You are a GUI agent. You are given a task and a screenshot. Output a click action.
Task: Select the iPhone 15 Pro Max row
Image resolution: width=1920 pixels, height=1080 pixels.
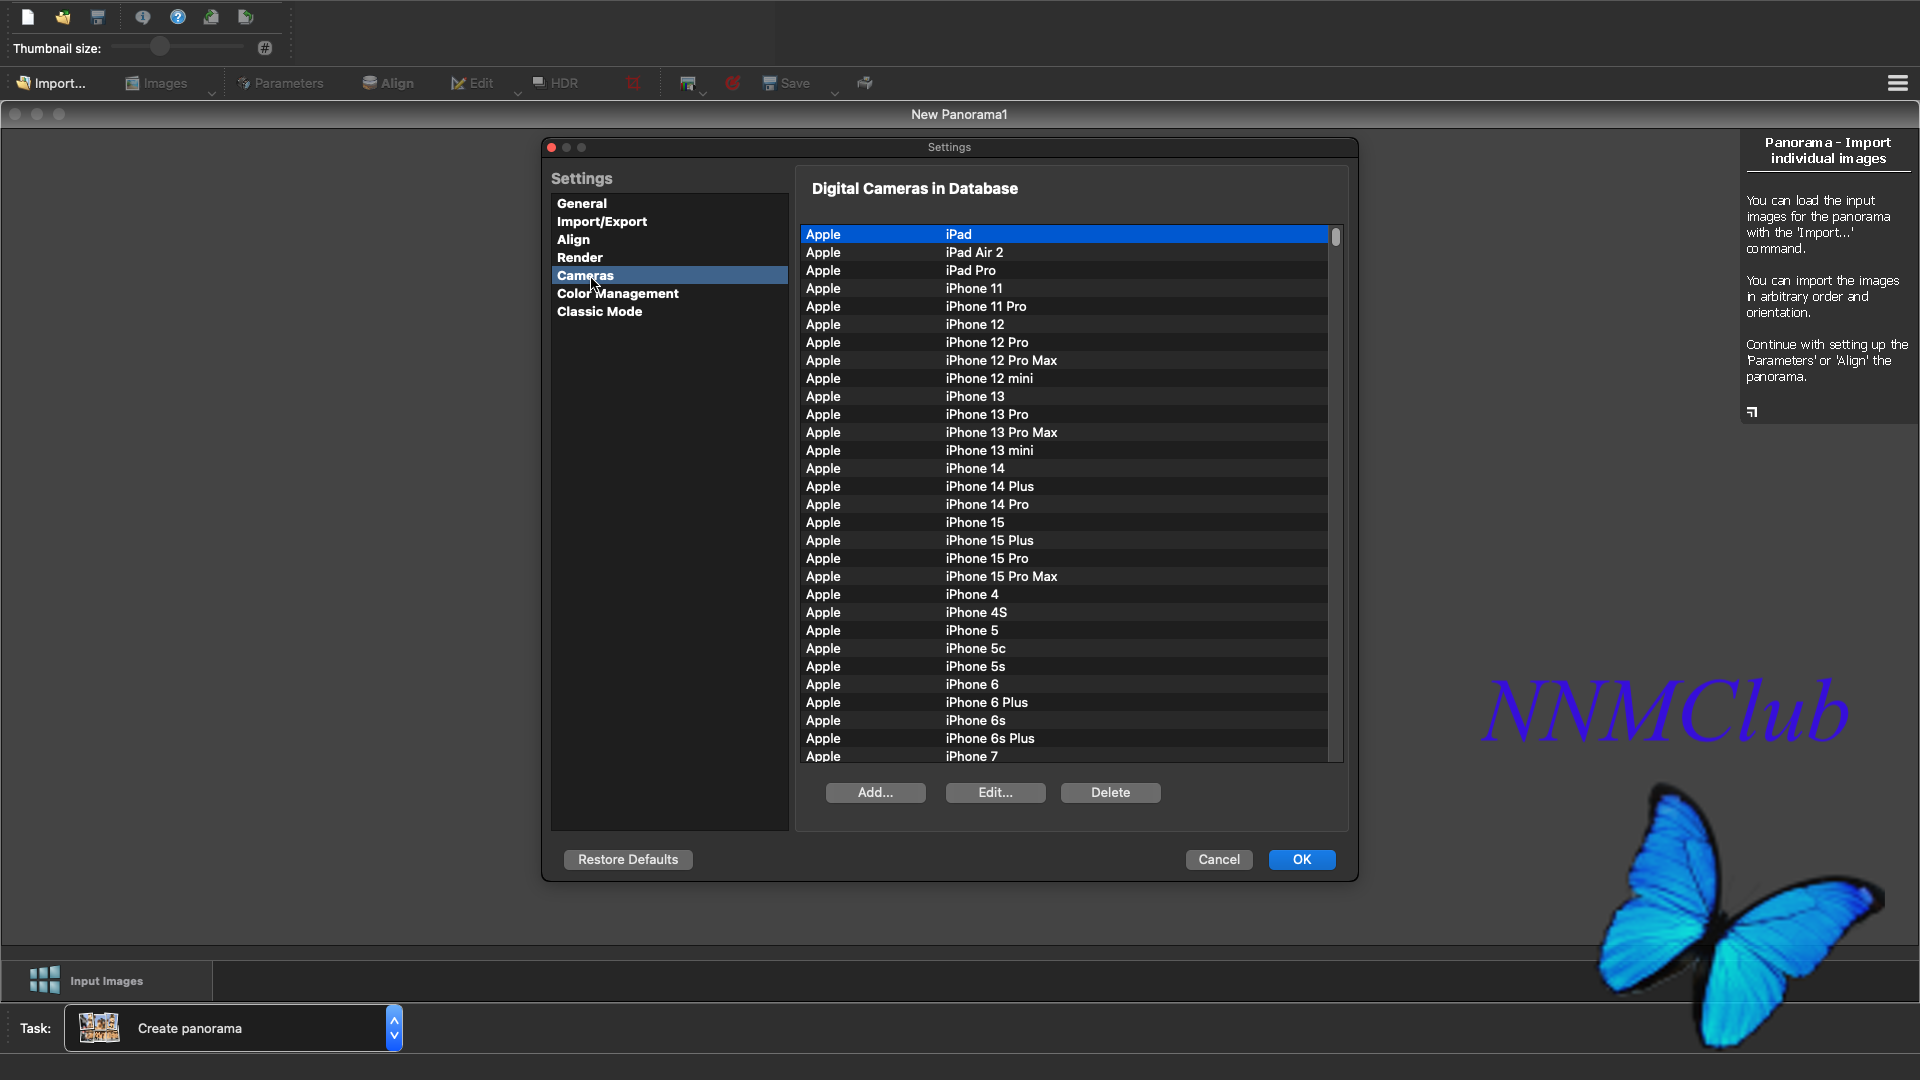(1064, 576)
